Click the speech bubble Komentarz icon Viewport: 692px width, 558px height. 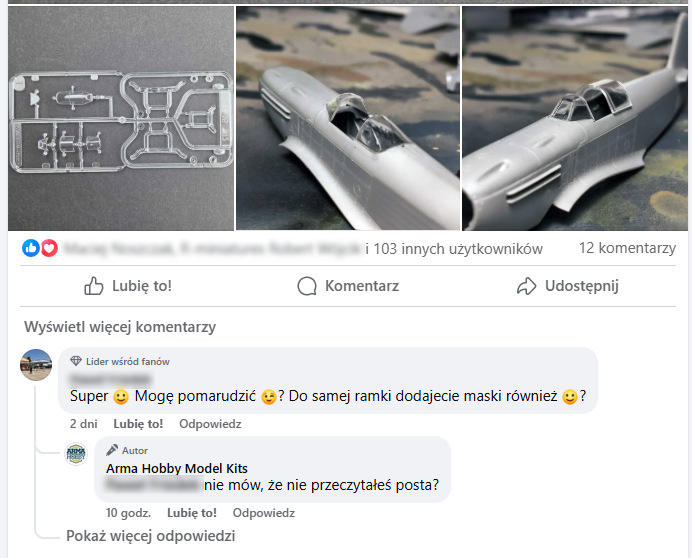tap(308, 286)
